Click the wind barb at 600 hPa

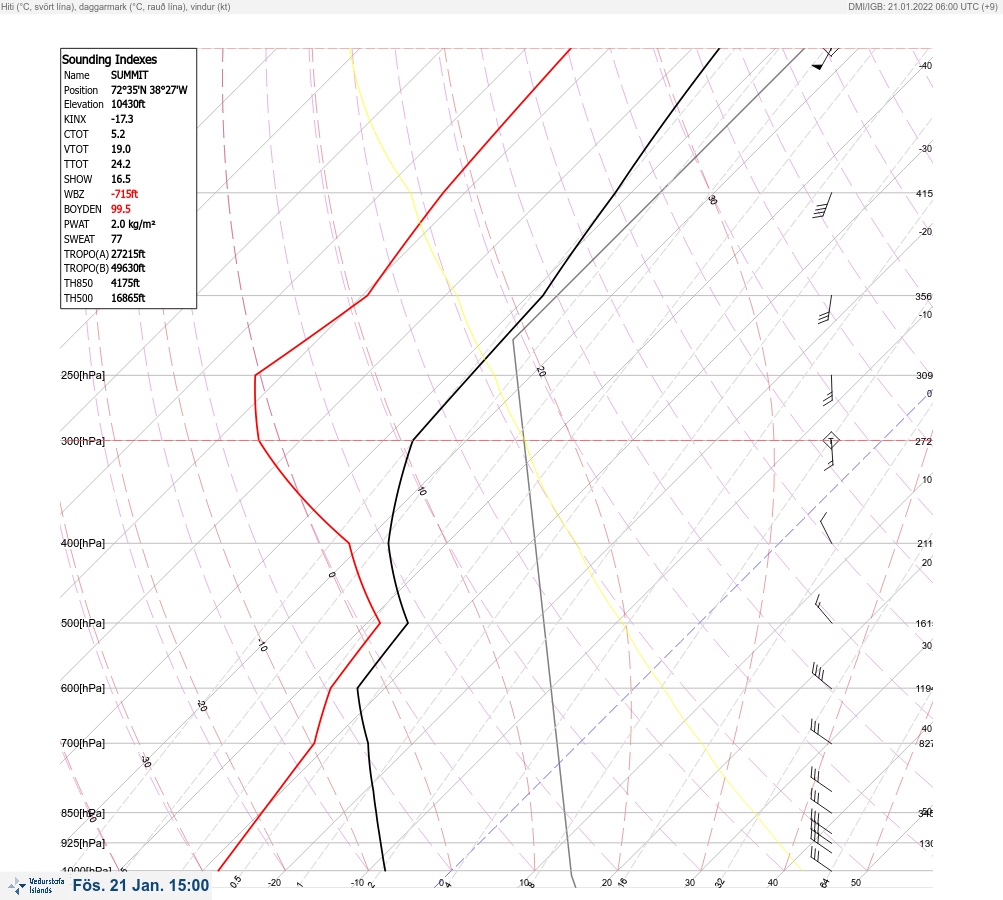[x=821, y=676]
